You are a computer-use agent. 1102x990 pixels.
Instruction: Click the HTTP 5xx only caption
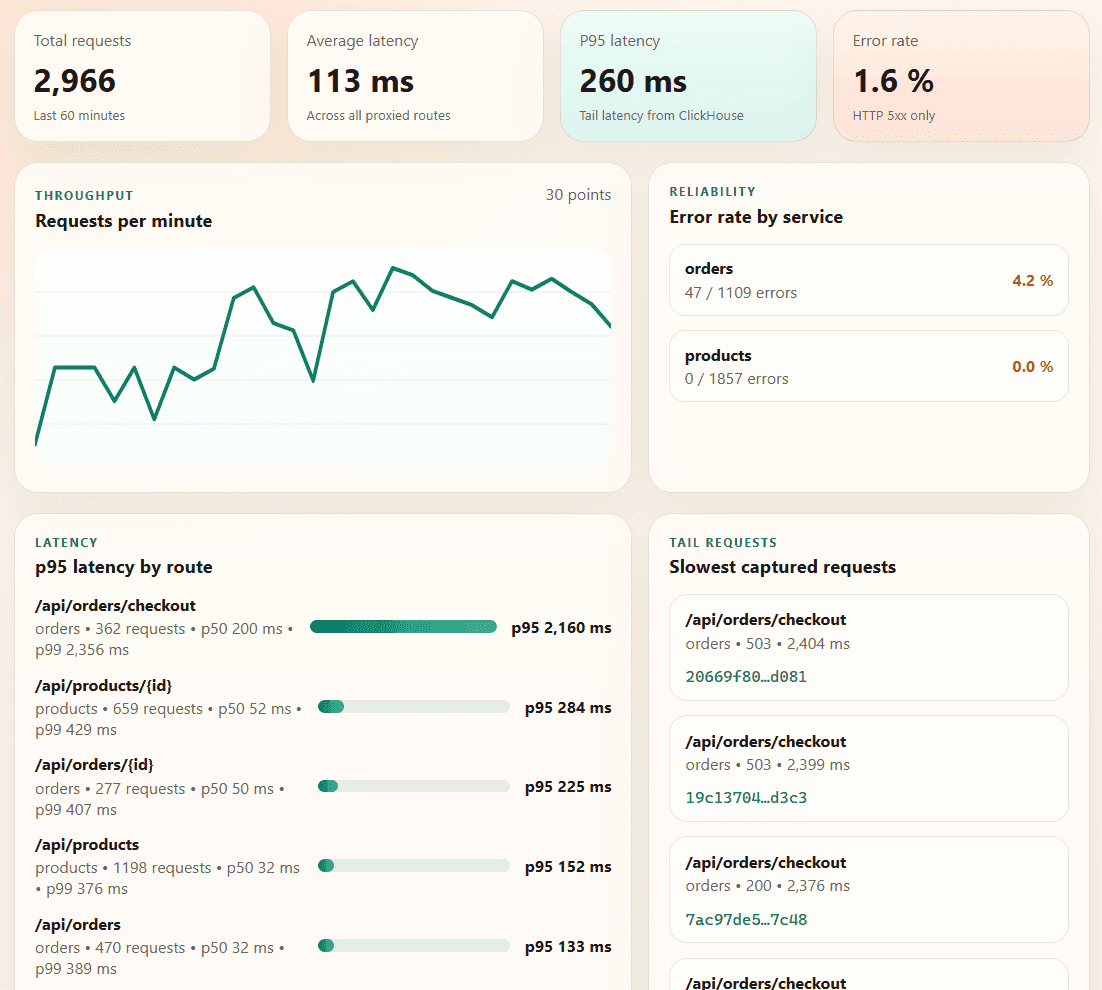pyautogui.click(x=894, y=115)
